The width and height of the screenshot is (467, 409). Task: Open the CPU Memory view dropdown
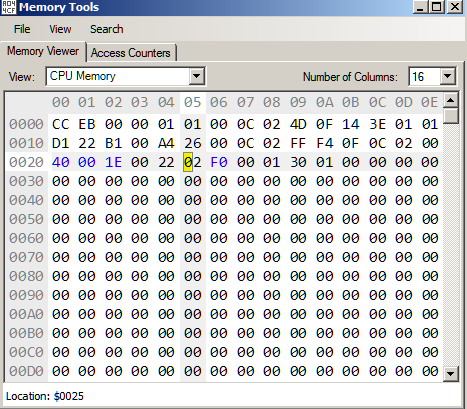[x=125, y=76]
